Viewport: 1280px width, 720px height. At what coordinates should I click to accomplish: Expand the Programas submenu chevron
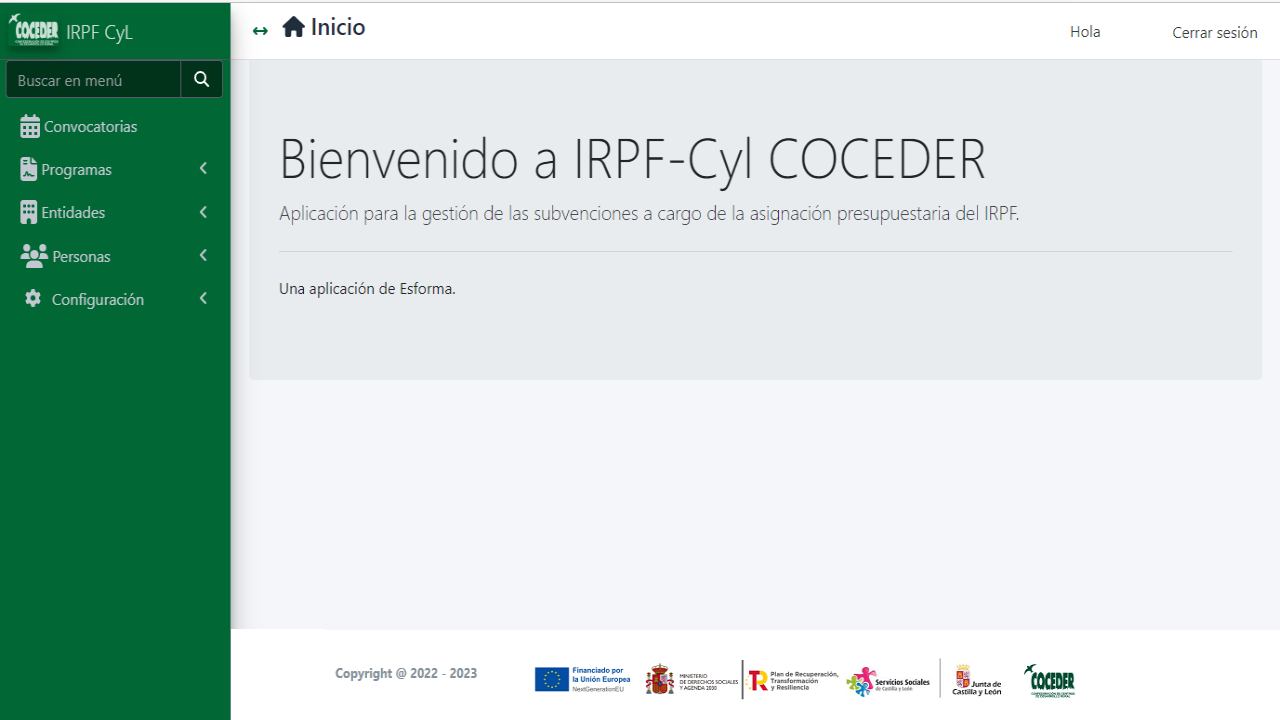pos(203,169)
